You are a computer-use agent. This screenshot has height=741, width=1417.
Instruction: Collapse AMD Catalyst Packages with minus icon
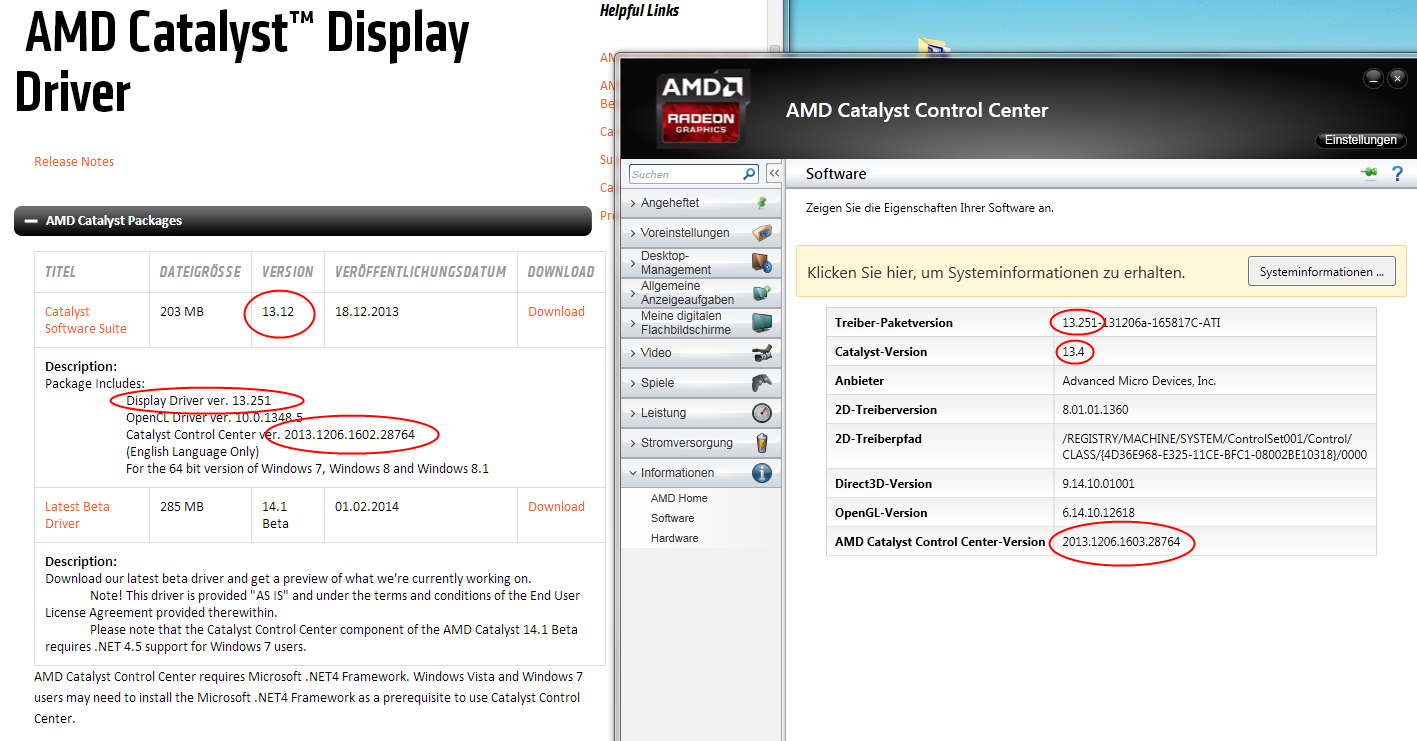pyautogui.click(x=31, y=221)
